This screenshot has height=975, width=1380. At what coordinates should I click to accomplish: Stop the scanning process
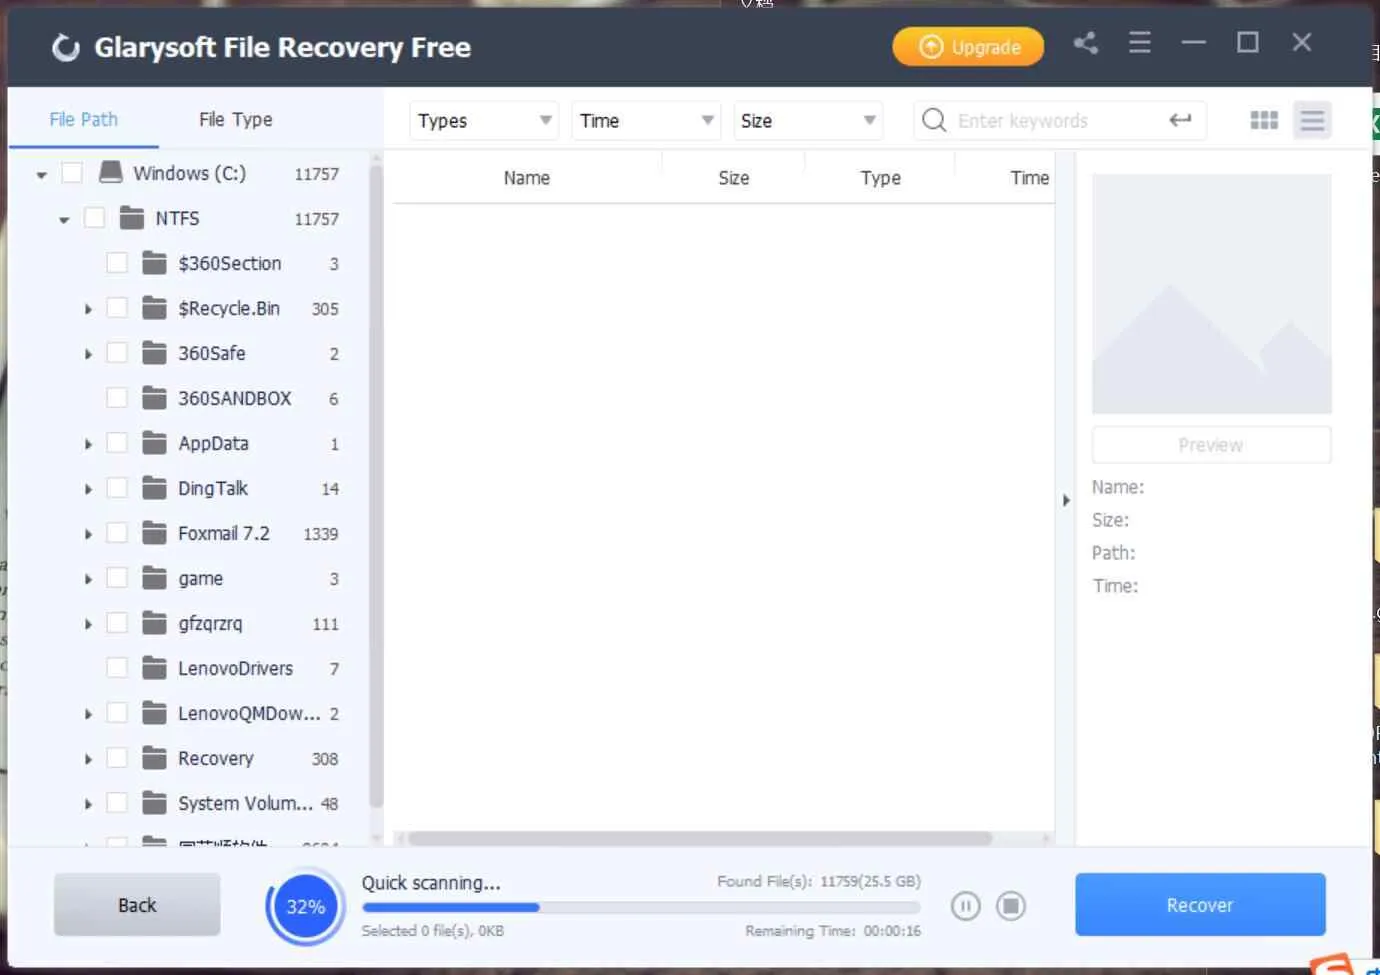coord(1011,905)
